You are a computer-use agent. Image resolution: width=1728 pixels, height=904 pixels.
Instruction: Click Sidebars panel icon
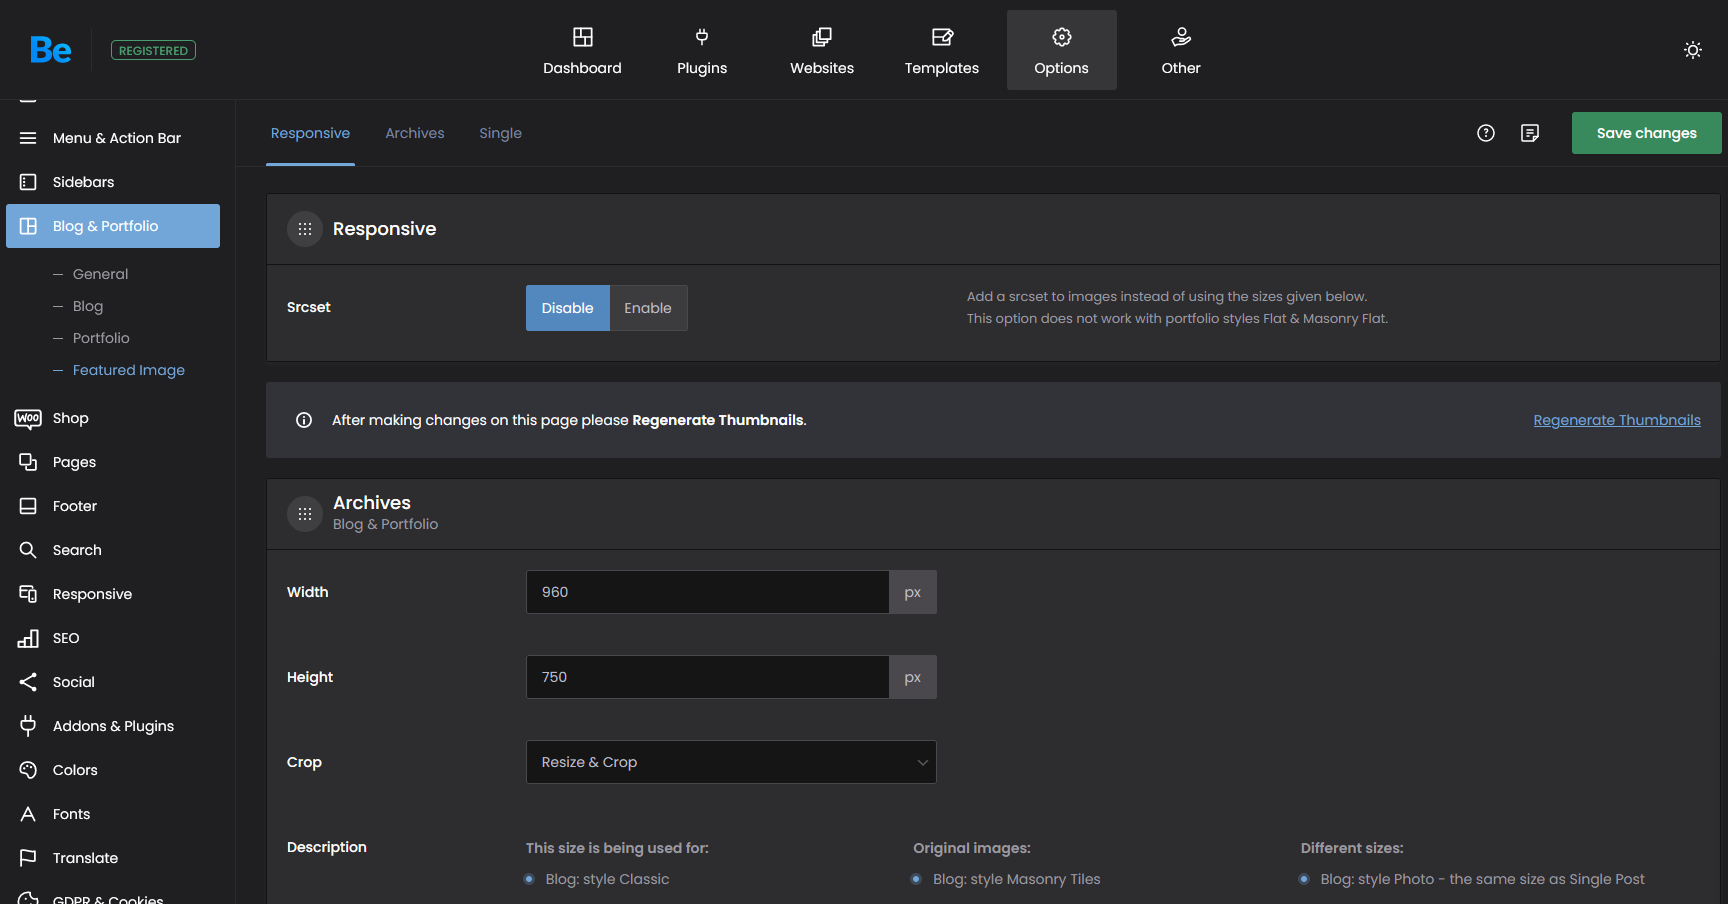coord(28,182)
